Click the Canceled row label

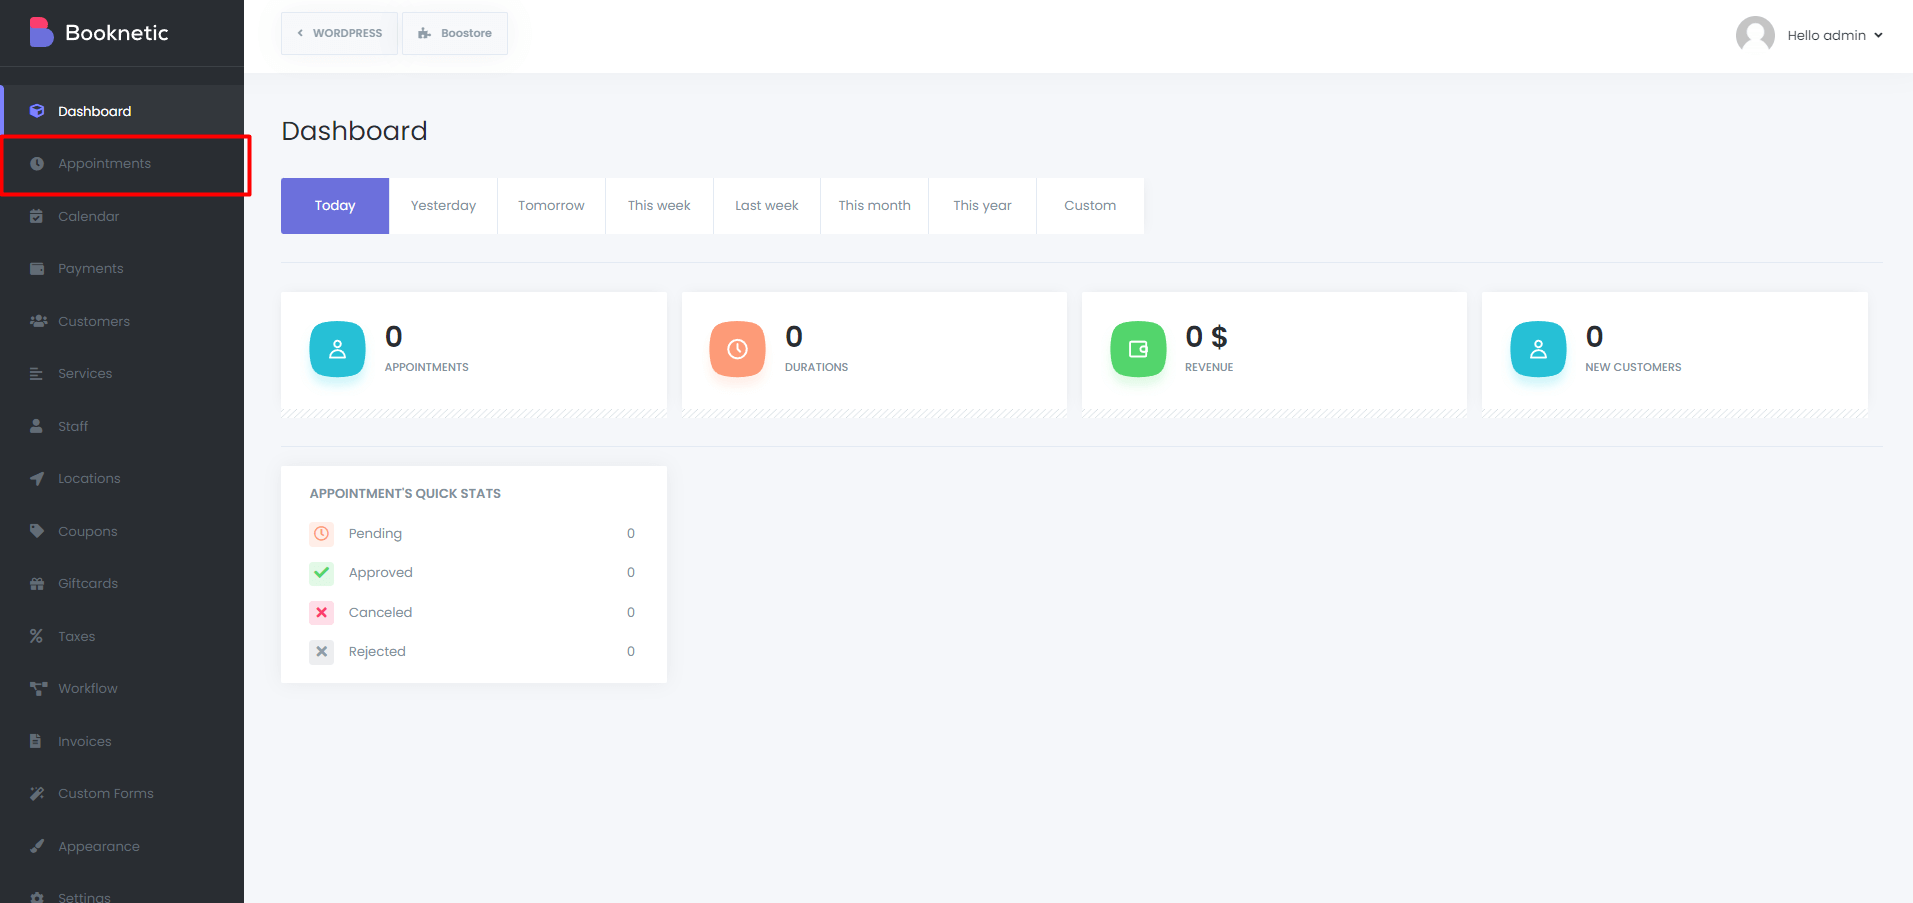click(x=380, y=612)
